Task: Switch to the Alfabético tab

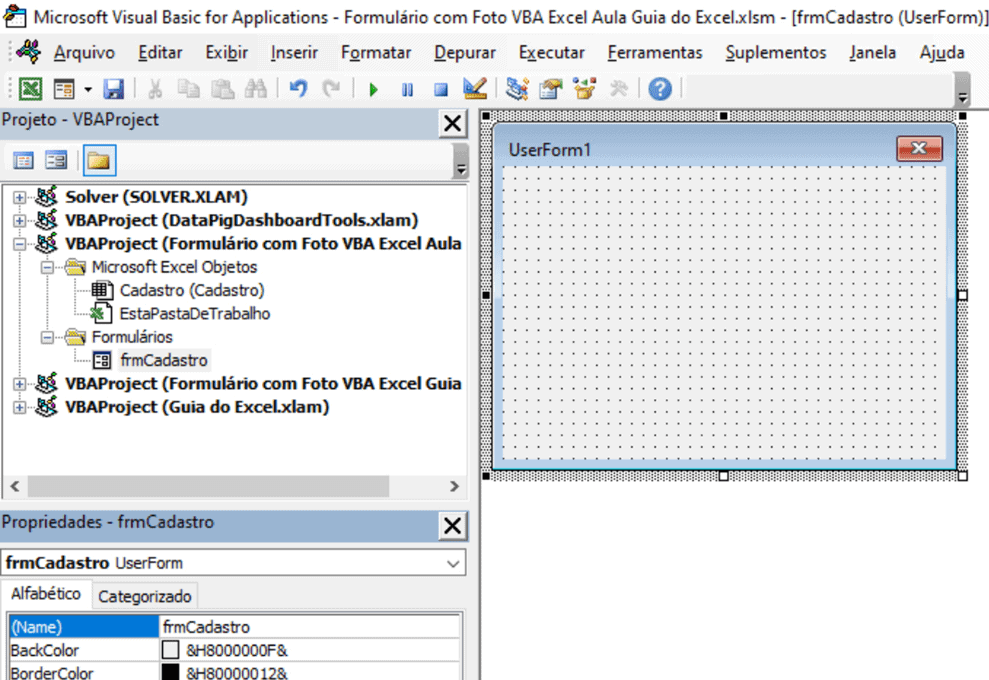Action: tap(46, 594)
